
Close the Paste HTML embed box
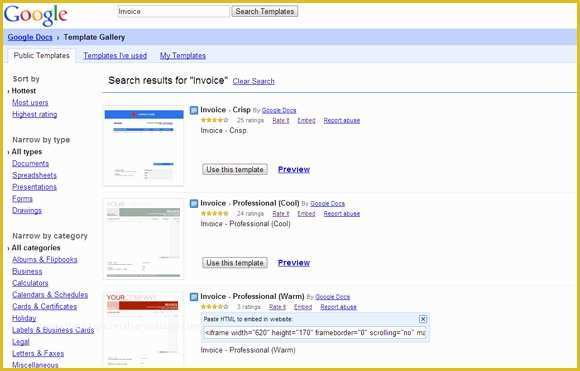click(x=423, y=319)
